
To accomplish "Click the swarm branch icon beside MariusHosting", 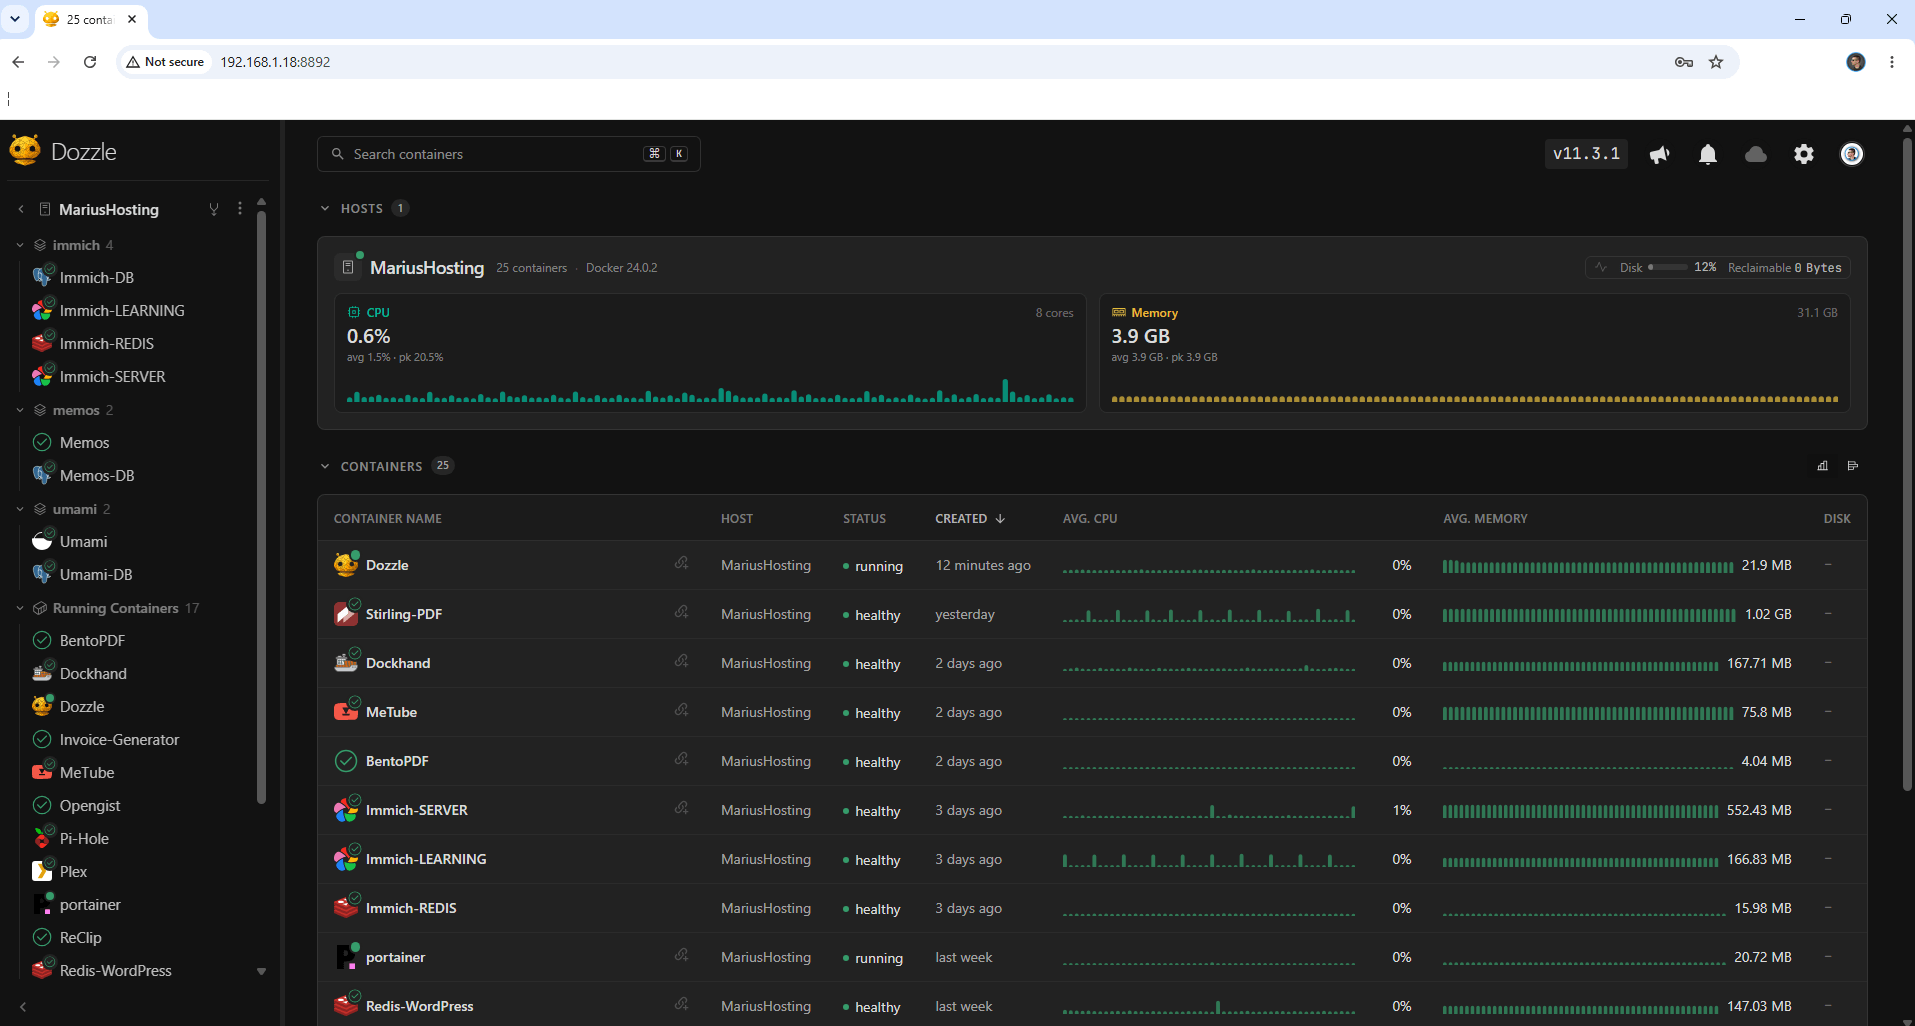I will pos(213,209).
